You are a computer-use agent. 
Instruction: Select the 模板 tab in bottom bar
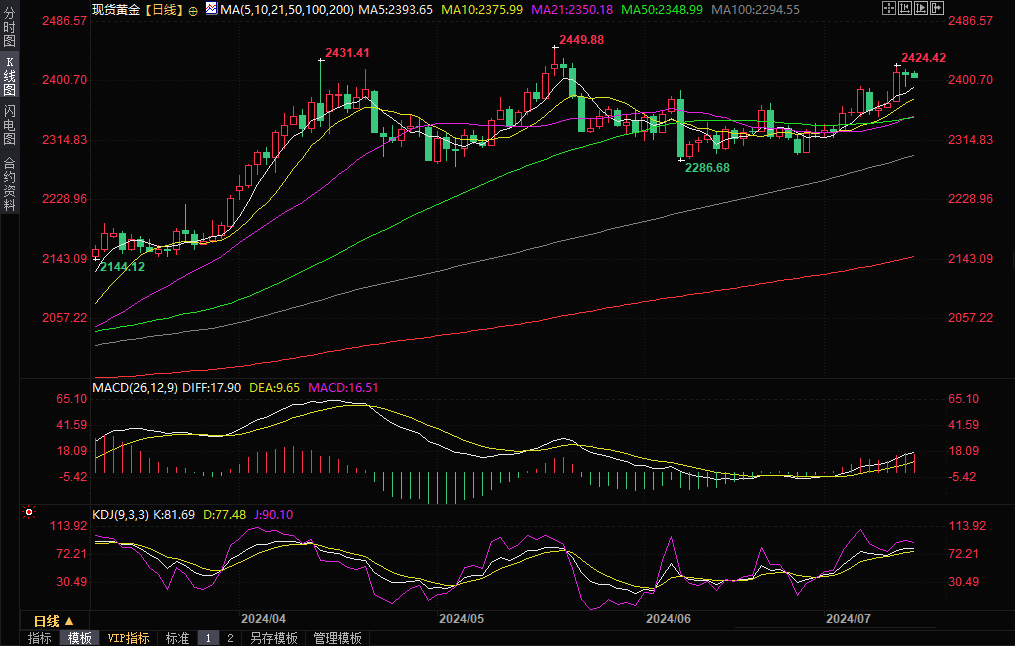79,638
